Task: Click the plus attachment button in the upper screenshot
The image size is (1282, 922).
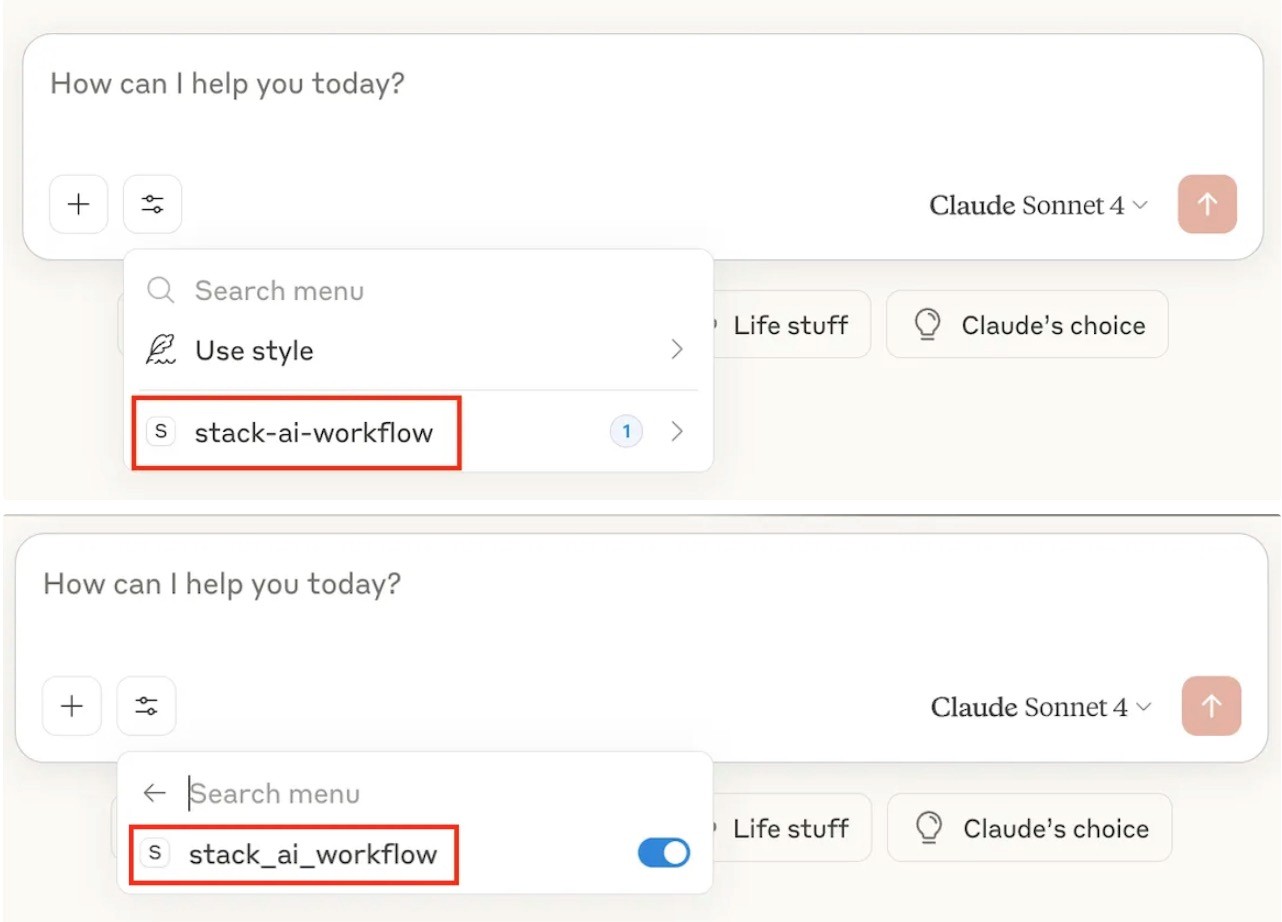Action: pos(78,204)
